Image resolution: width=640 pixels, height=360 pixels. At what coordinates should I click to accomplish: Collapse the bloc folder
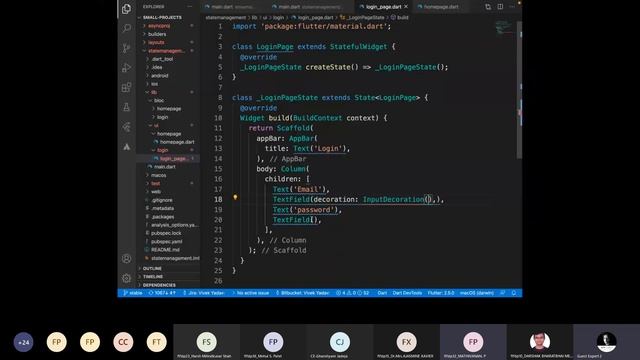[x=159, y=100]
